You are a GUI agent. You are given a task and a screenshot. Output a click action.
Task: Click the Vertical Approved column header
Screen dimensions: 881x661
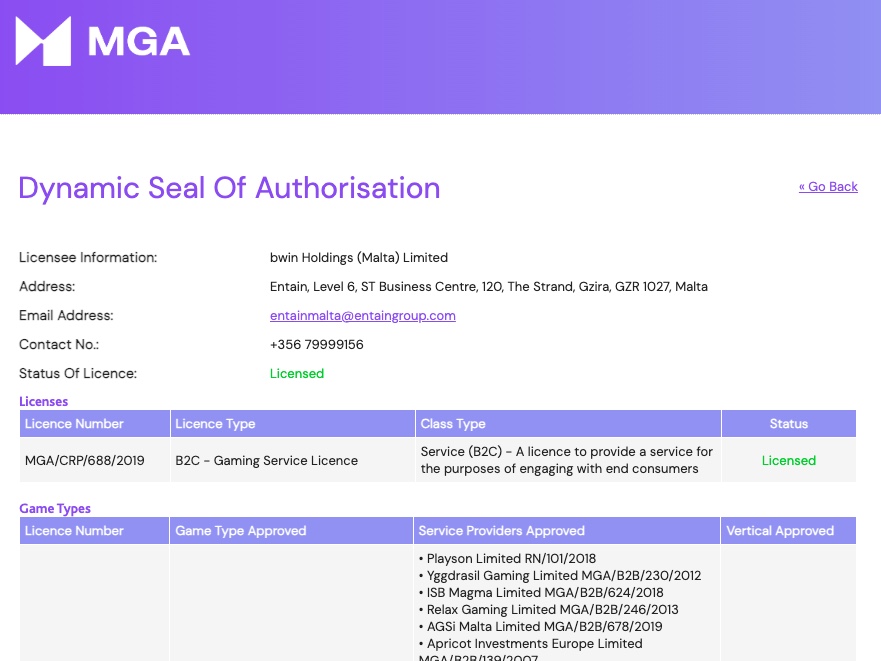779,531
